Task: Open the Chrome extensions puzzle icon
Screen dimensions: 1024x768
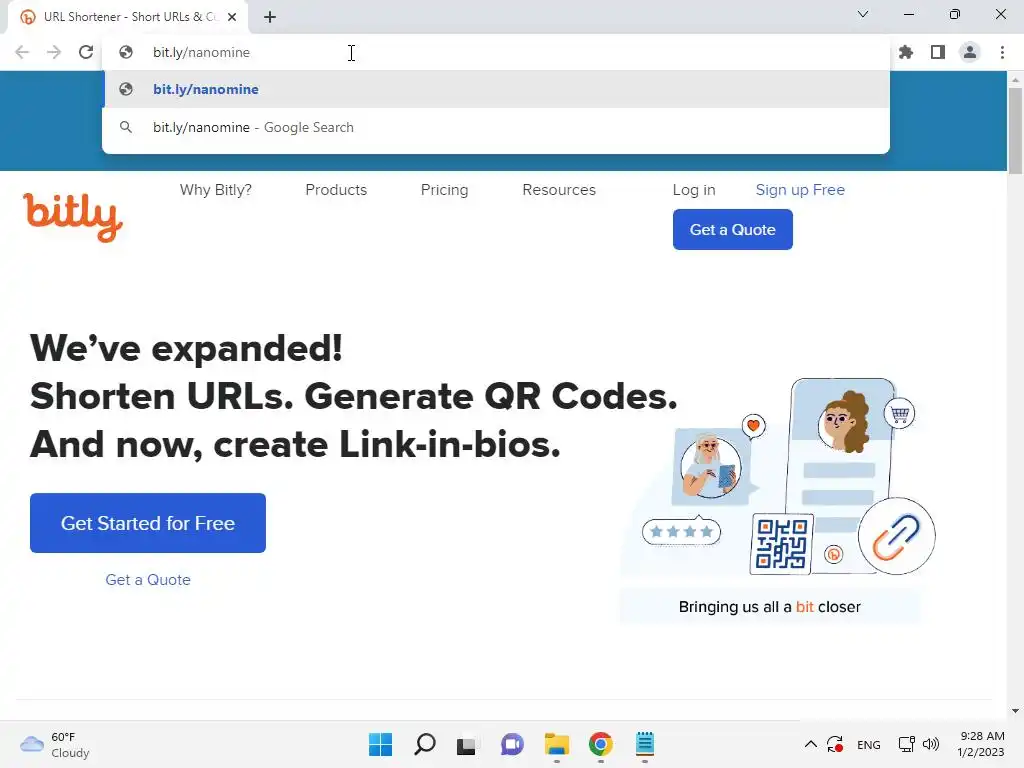Action: [x=906, y=52]
